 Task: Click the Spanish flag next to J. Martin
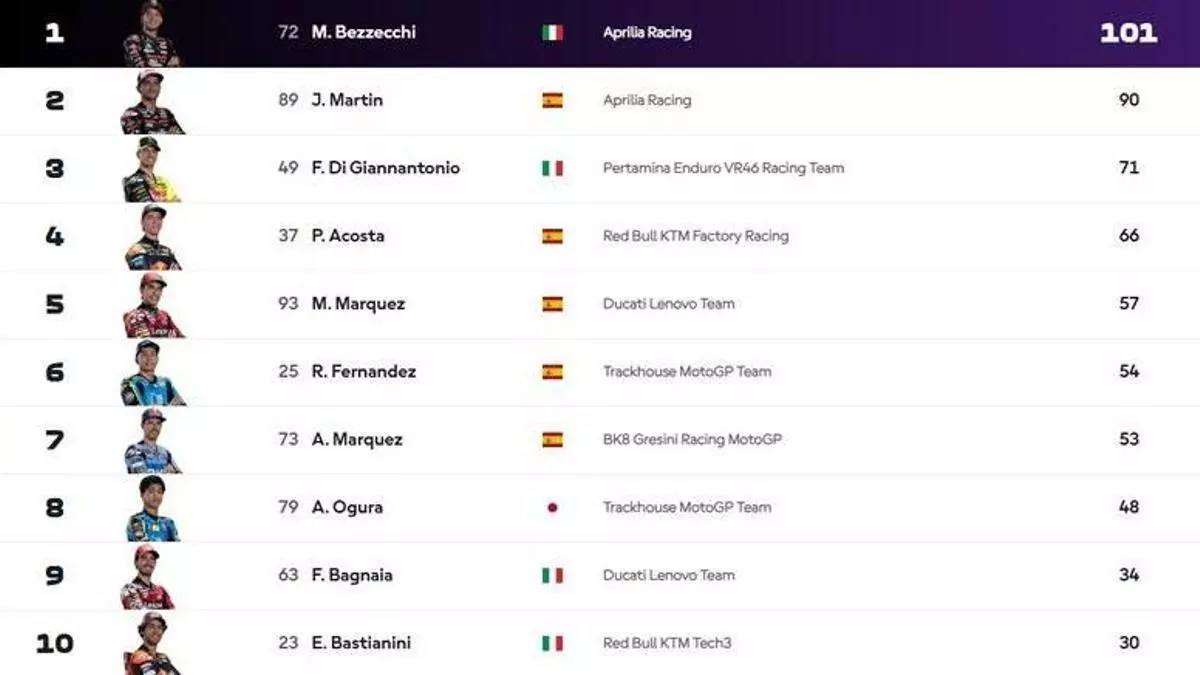point(552,100)
